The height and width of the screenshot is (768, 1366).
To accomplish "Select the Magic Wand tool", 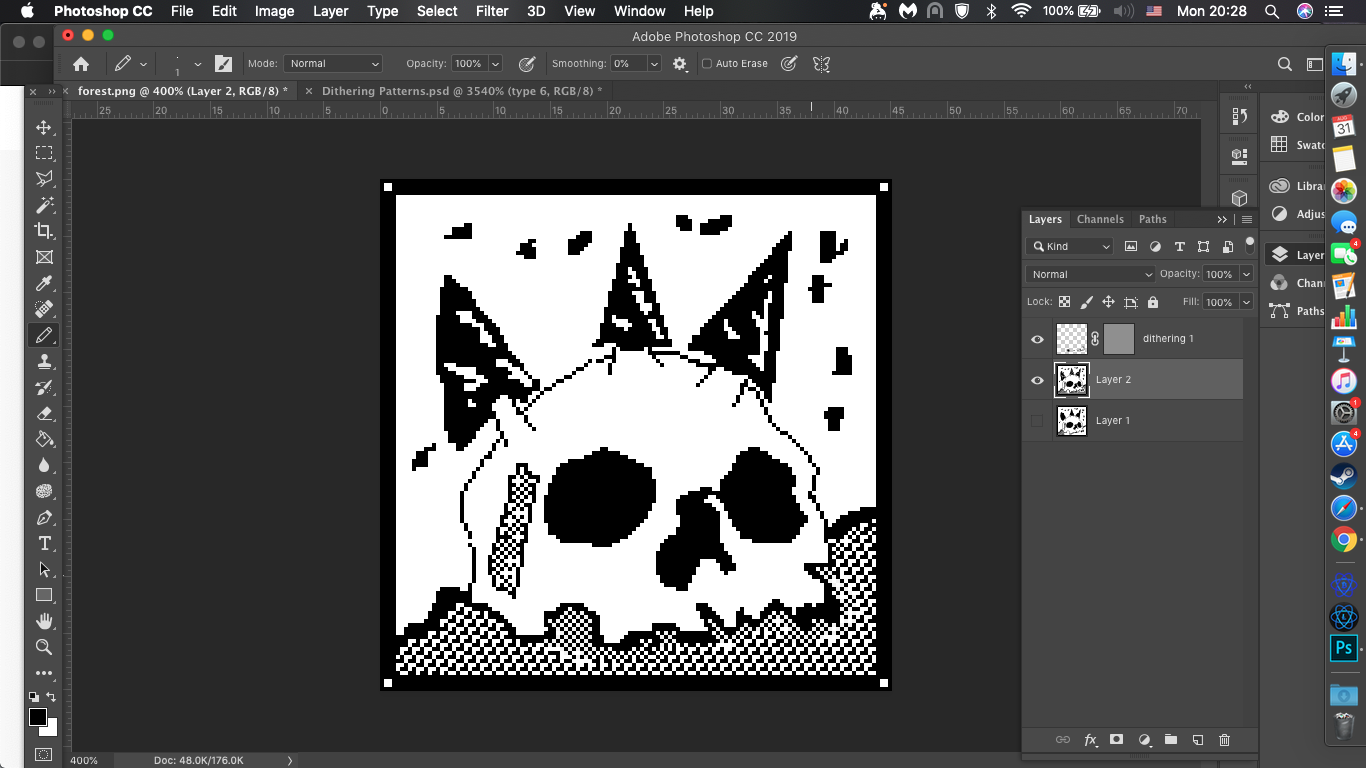I will pos(44,205).
